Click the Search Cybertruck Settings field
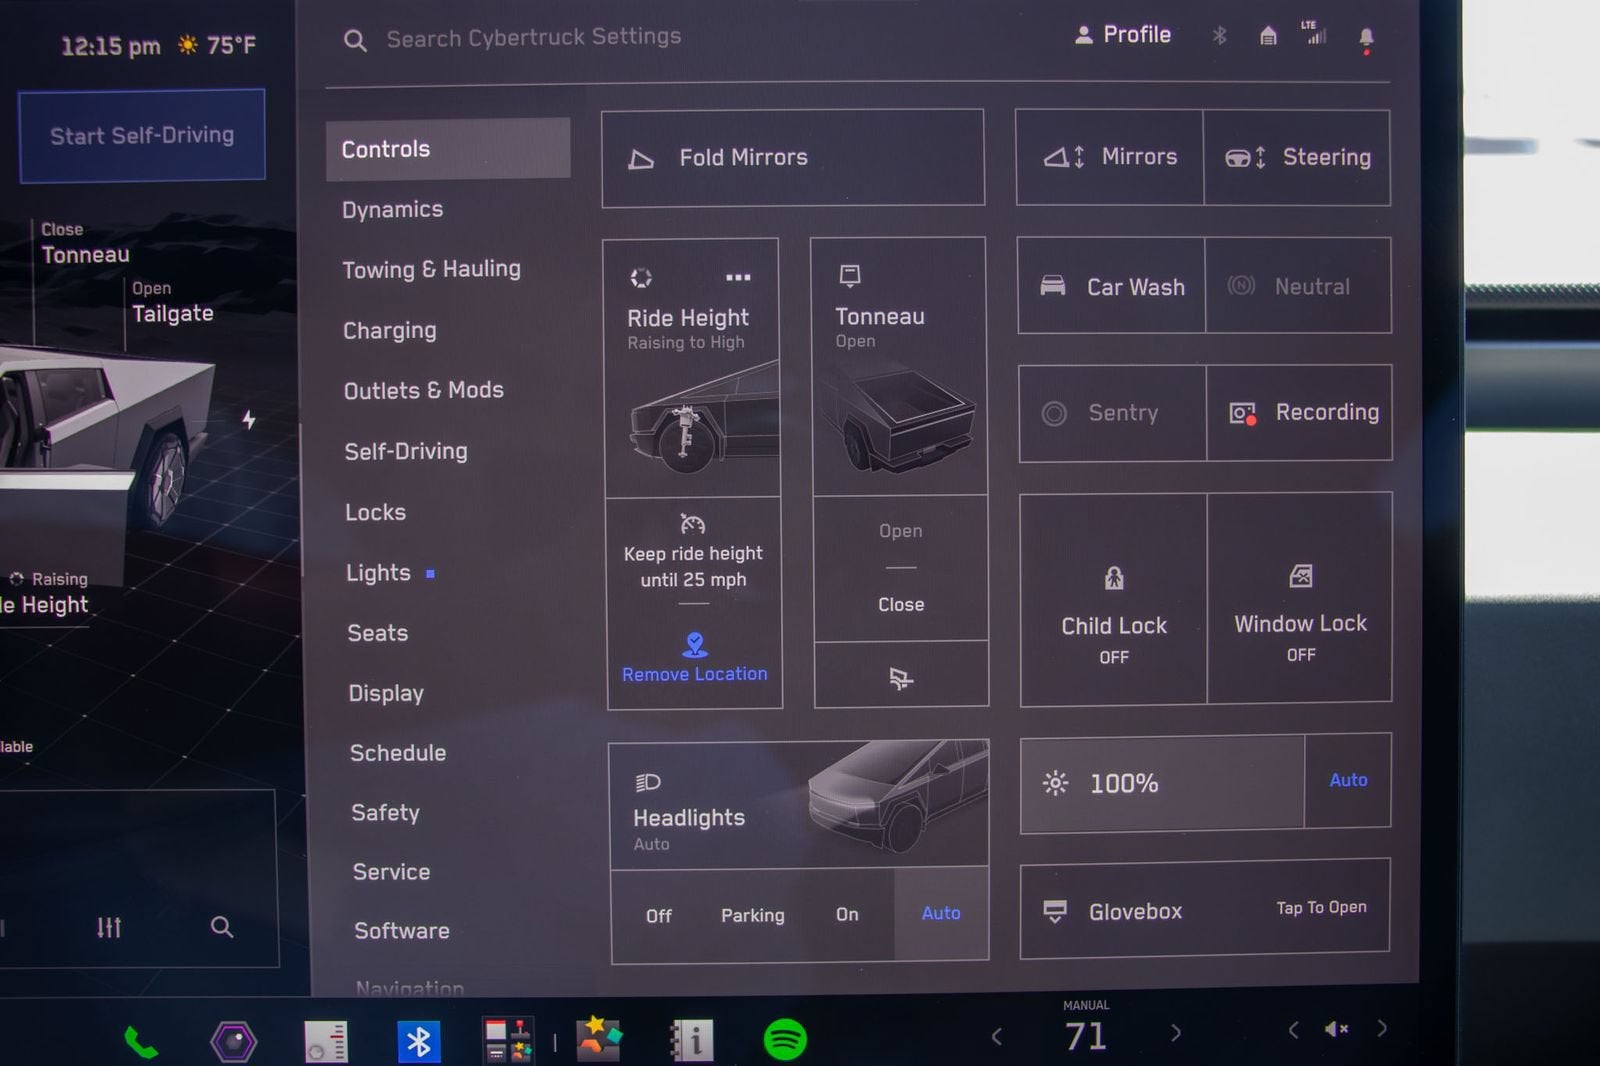This screenshot has height=1066, width=1600. pyautogui.click(x=533, y=38)
